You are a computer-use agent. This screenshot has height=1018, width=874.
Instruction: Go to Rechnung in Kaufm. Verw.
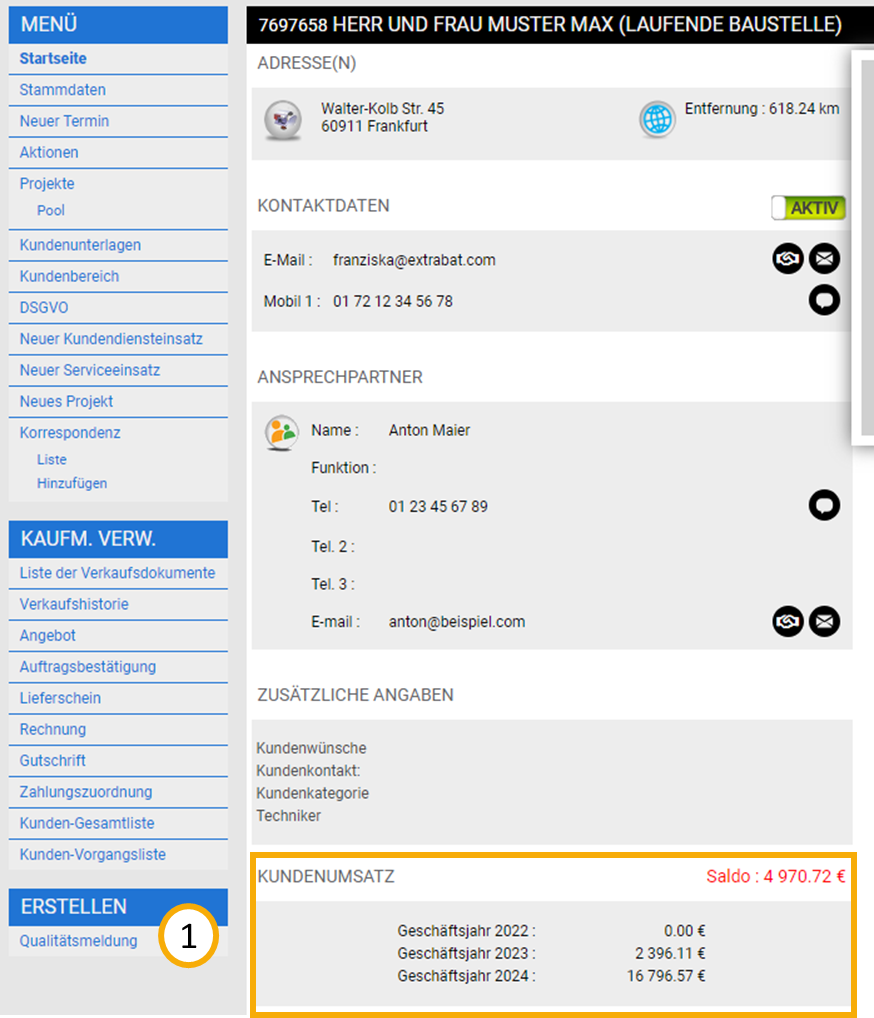tap(53, 729)
